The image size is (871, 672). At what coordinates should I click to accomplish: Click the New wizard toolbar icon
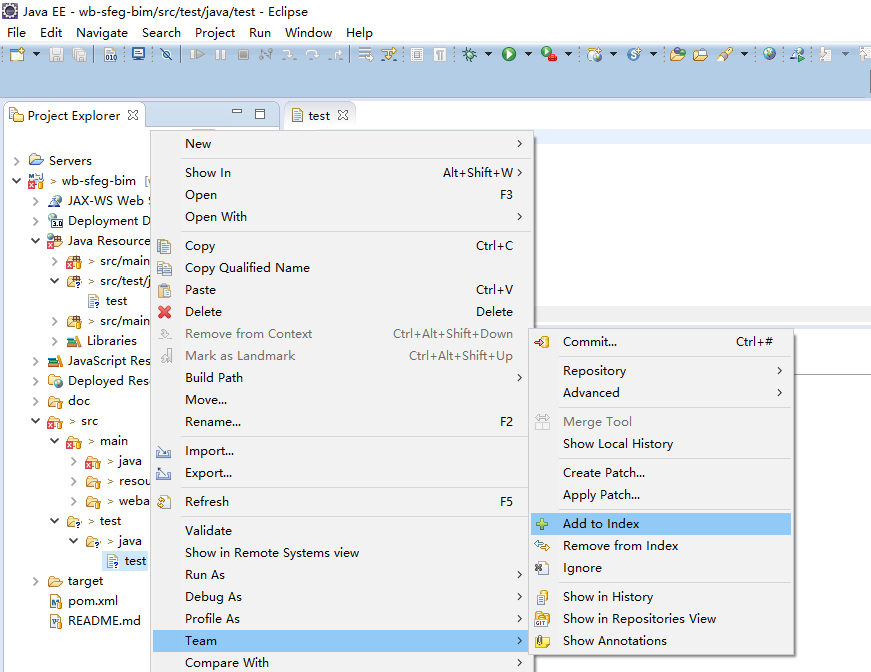[17, 54]
